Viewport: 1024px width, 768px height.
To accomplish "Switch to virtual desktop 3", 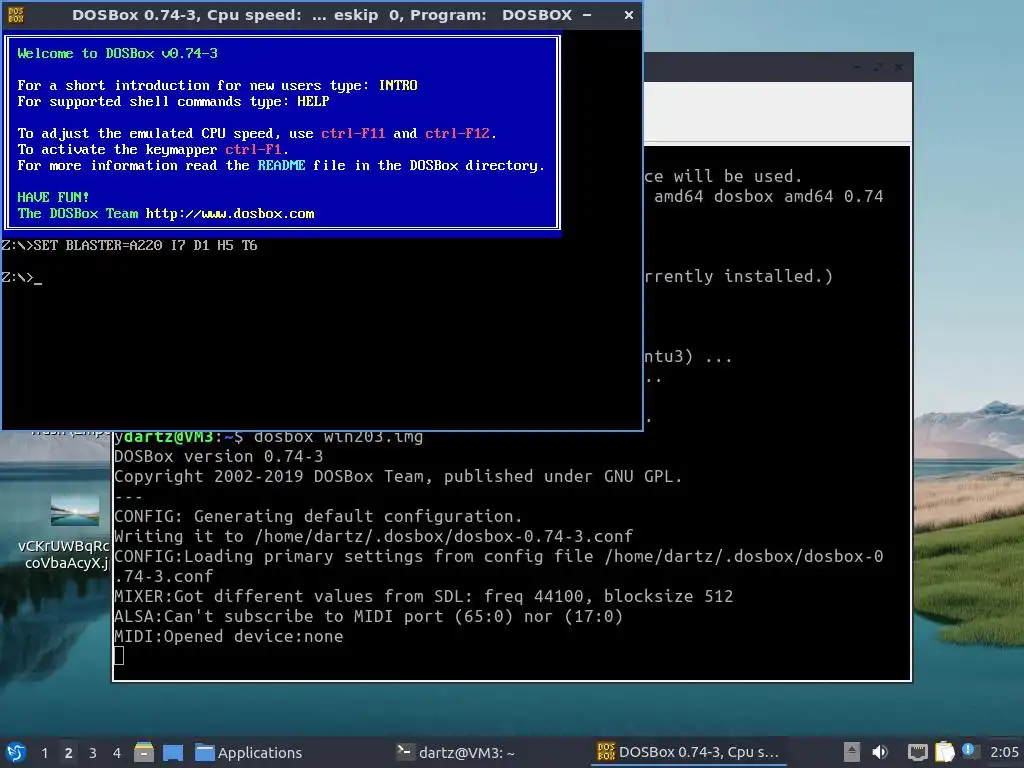I will point(93,753).
